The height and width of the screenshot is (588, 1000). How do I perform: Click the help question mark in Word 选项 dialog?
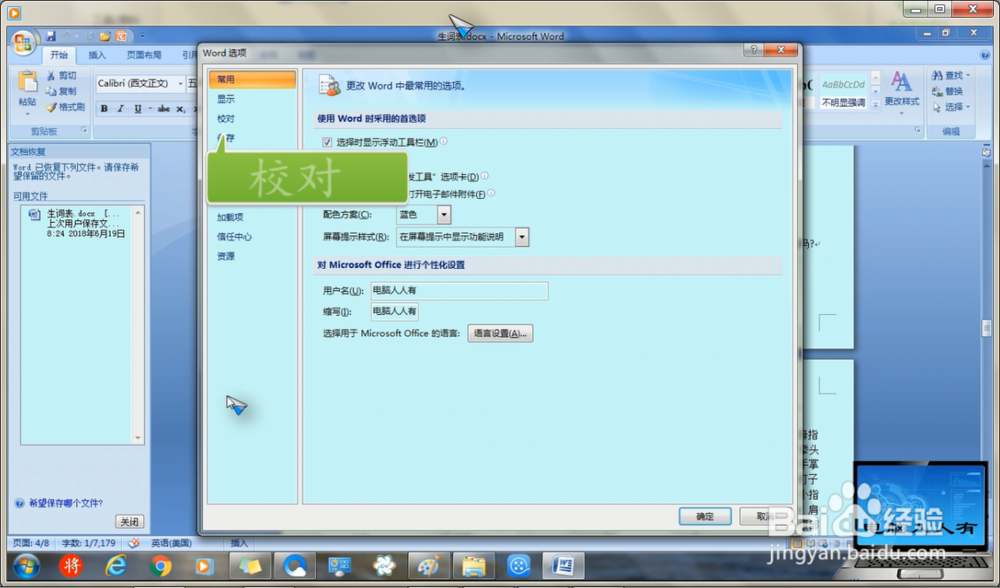(x=753, y=50)
